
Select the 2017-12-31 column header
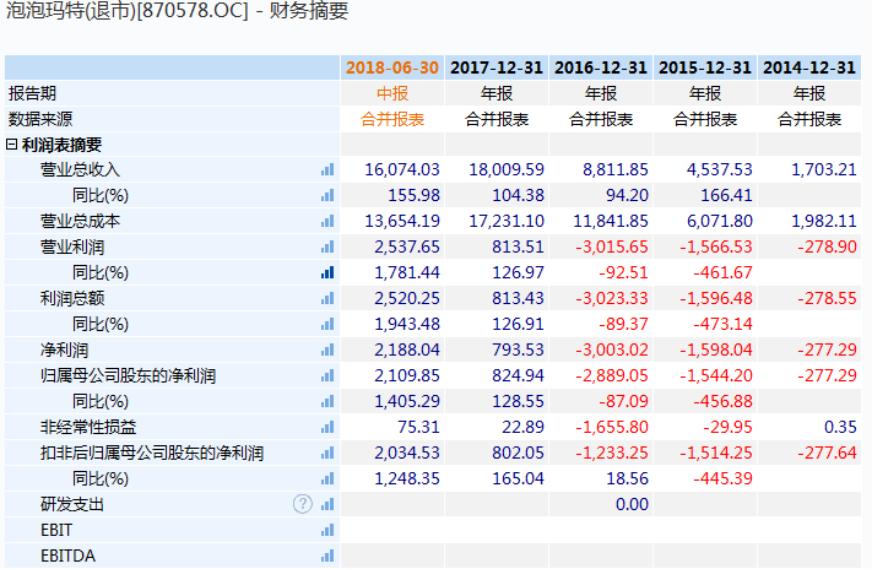click(496, 68)
